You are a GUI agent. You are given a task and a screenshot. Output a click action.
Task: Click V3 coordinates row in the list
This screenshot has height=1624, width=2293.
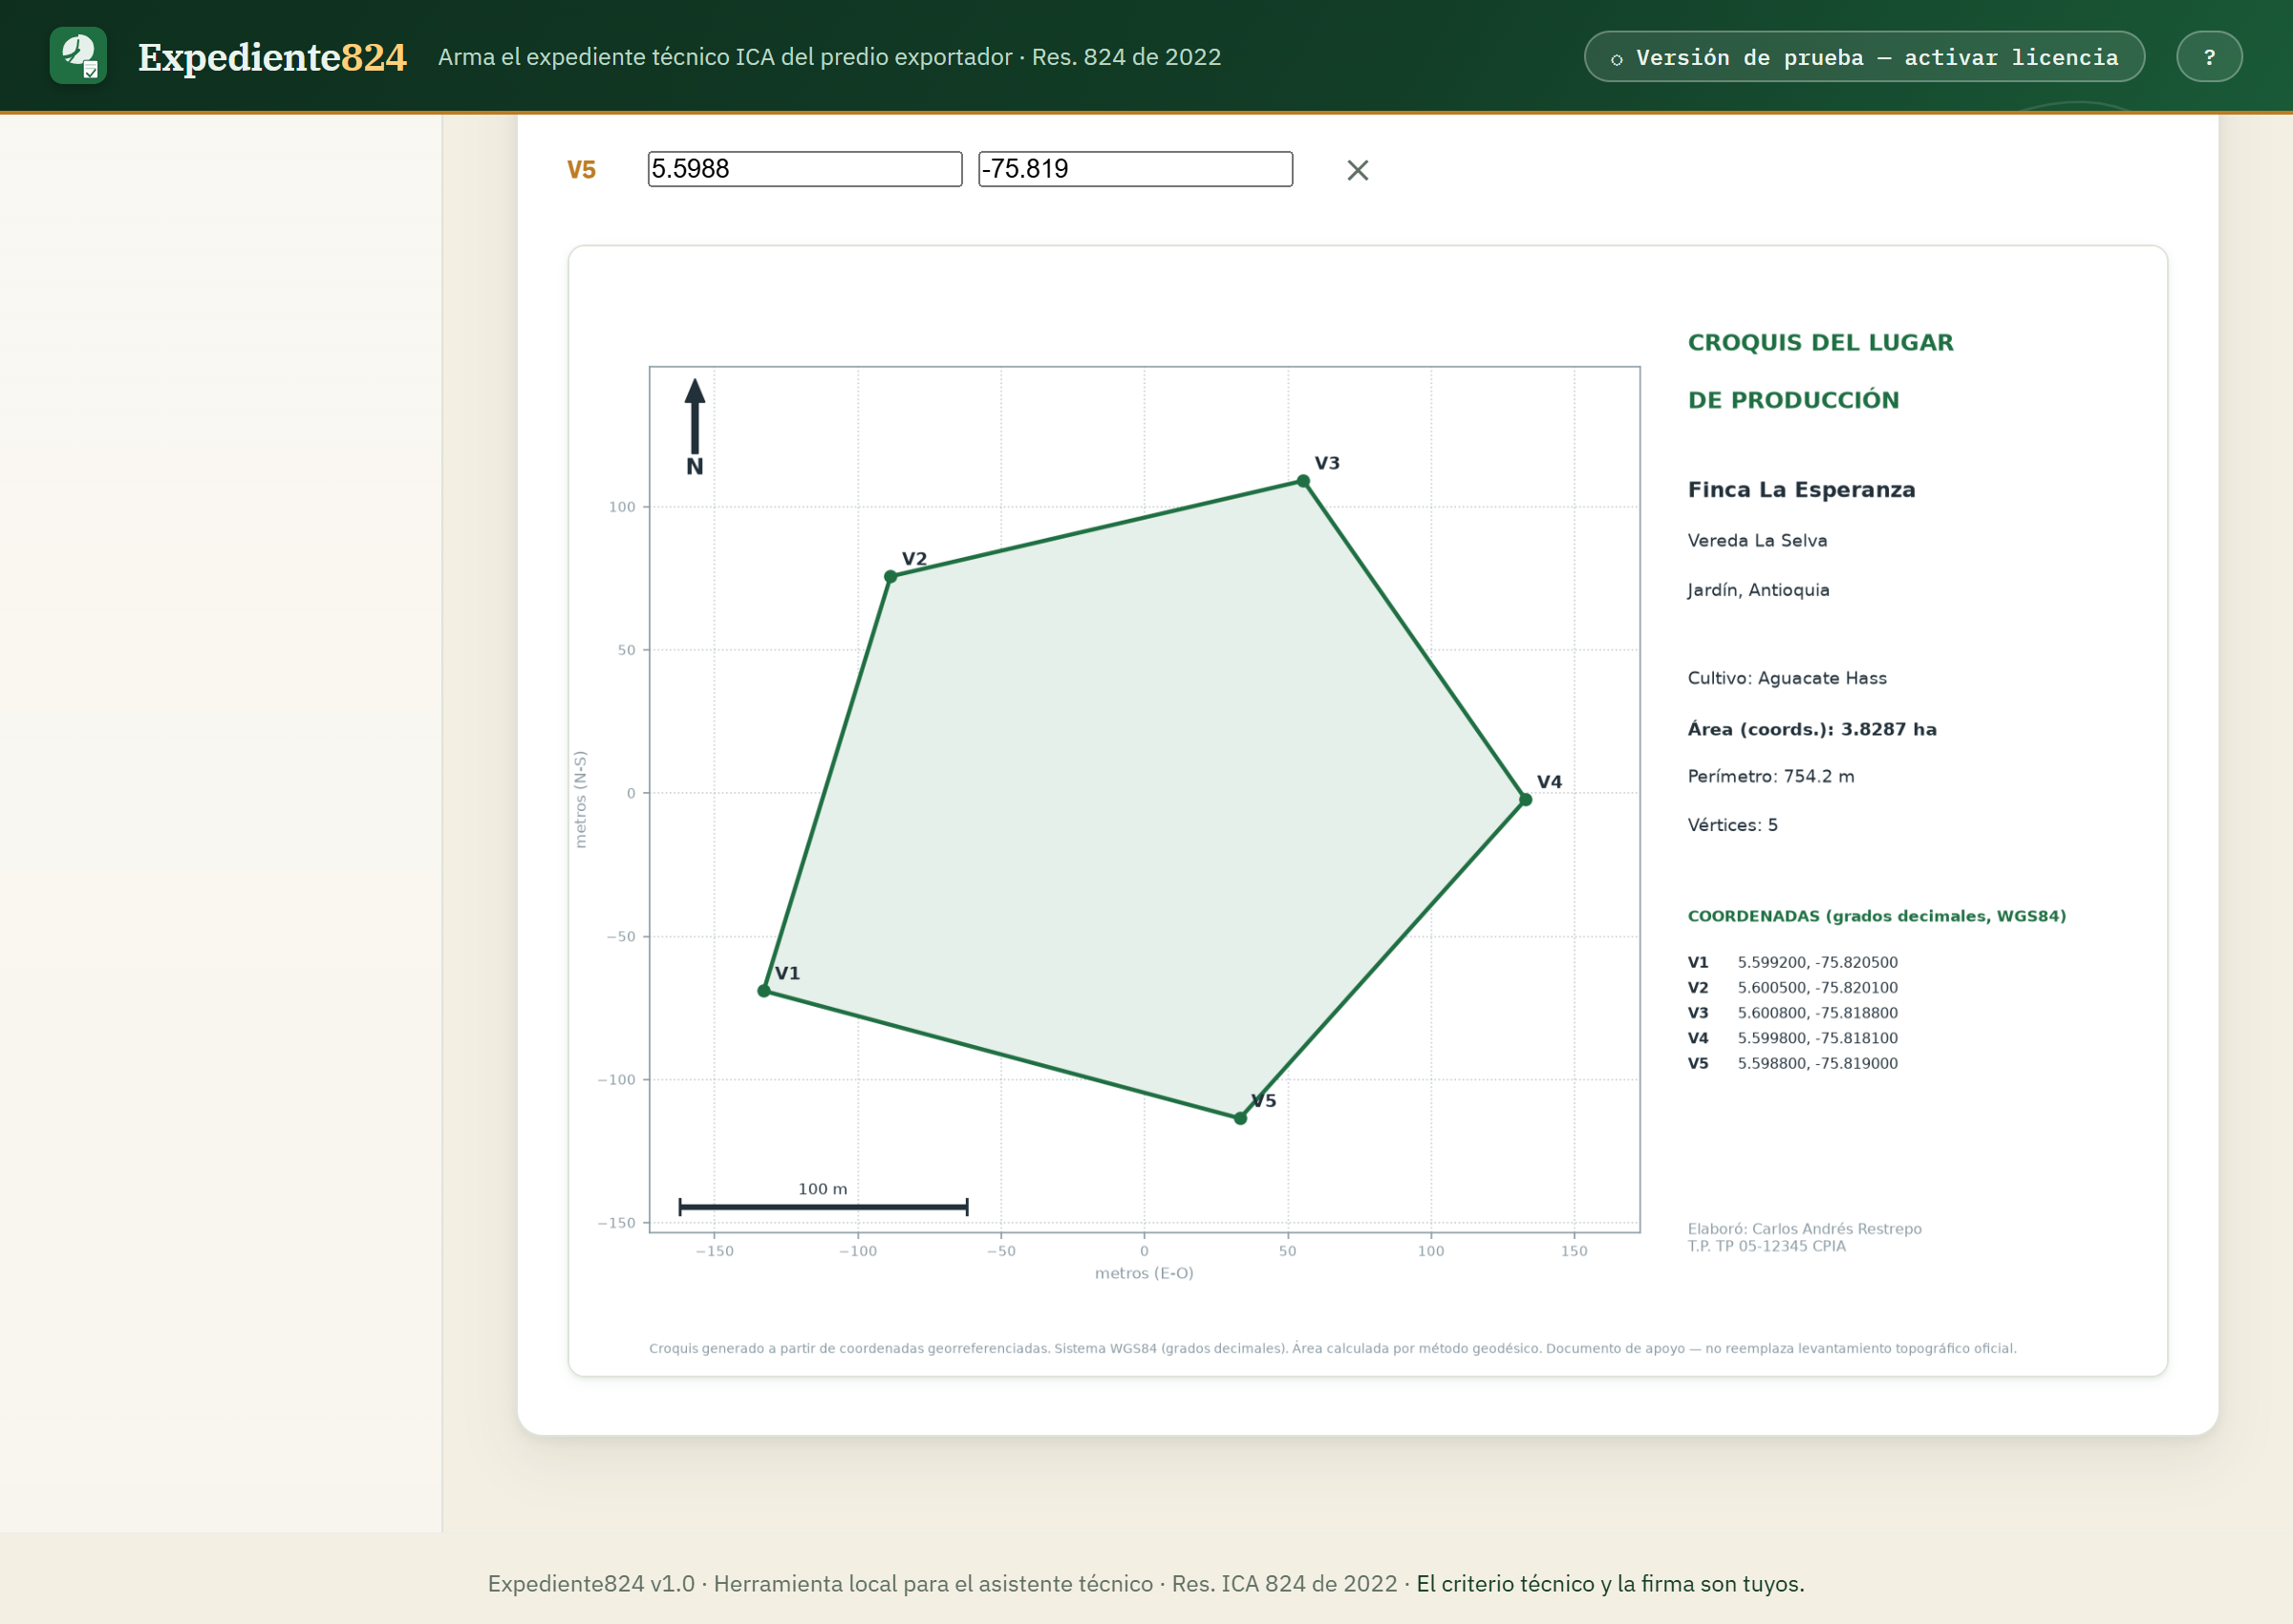[1793, 1013]
